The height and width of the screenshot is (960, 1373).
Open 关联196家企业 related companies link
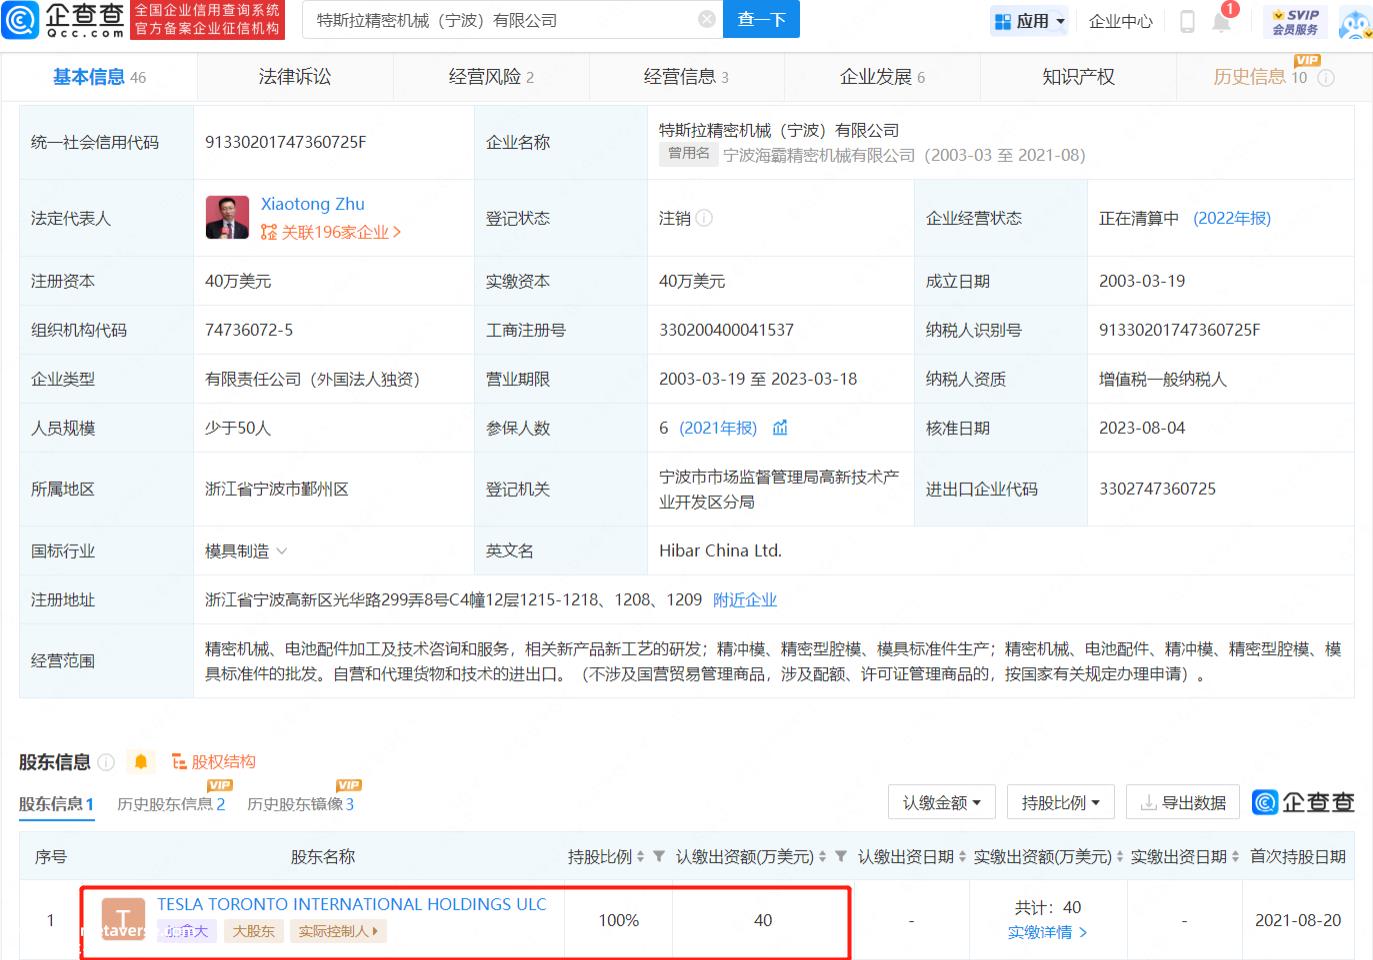click(x=331, y=232)
